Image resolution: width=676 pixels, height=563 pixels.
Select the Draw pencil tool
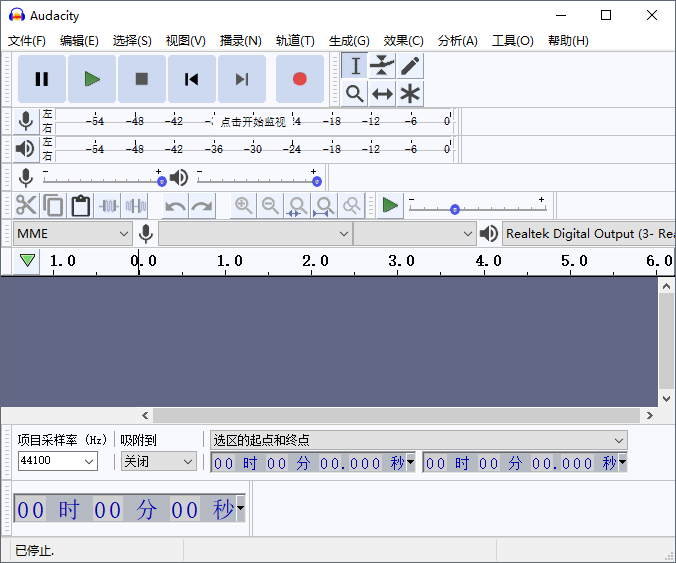[x=410, y=66]
